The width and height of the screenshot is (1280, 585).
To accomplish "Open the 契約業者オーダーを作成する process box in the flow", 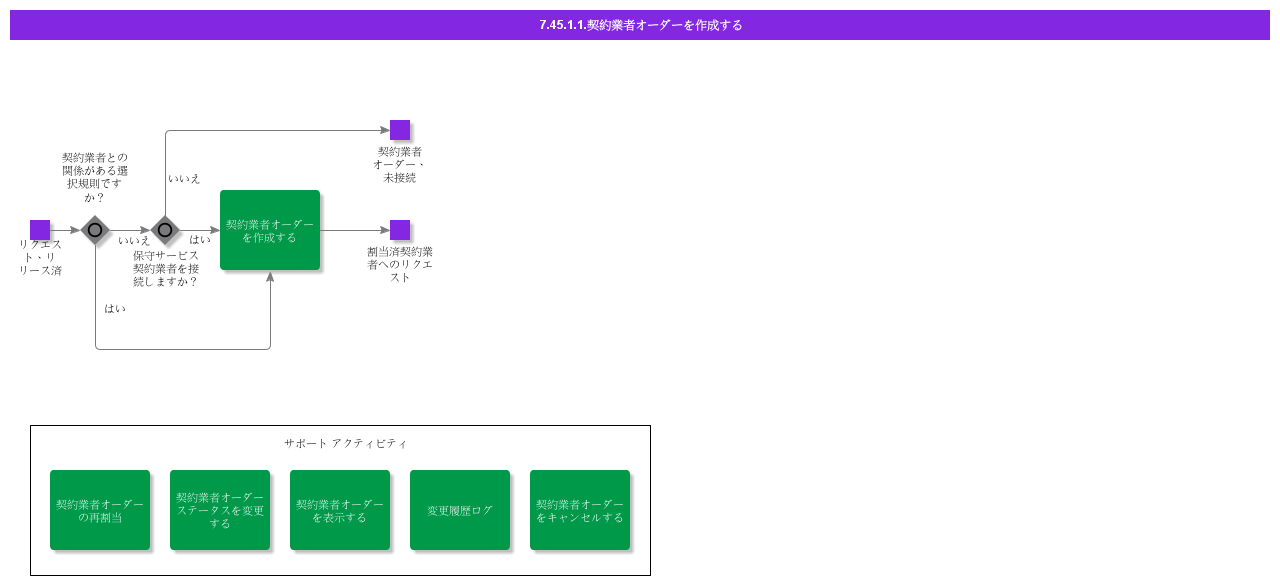I will click(x=270, y=230).
